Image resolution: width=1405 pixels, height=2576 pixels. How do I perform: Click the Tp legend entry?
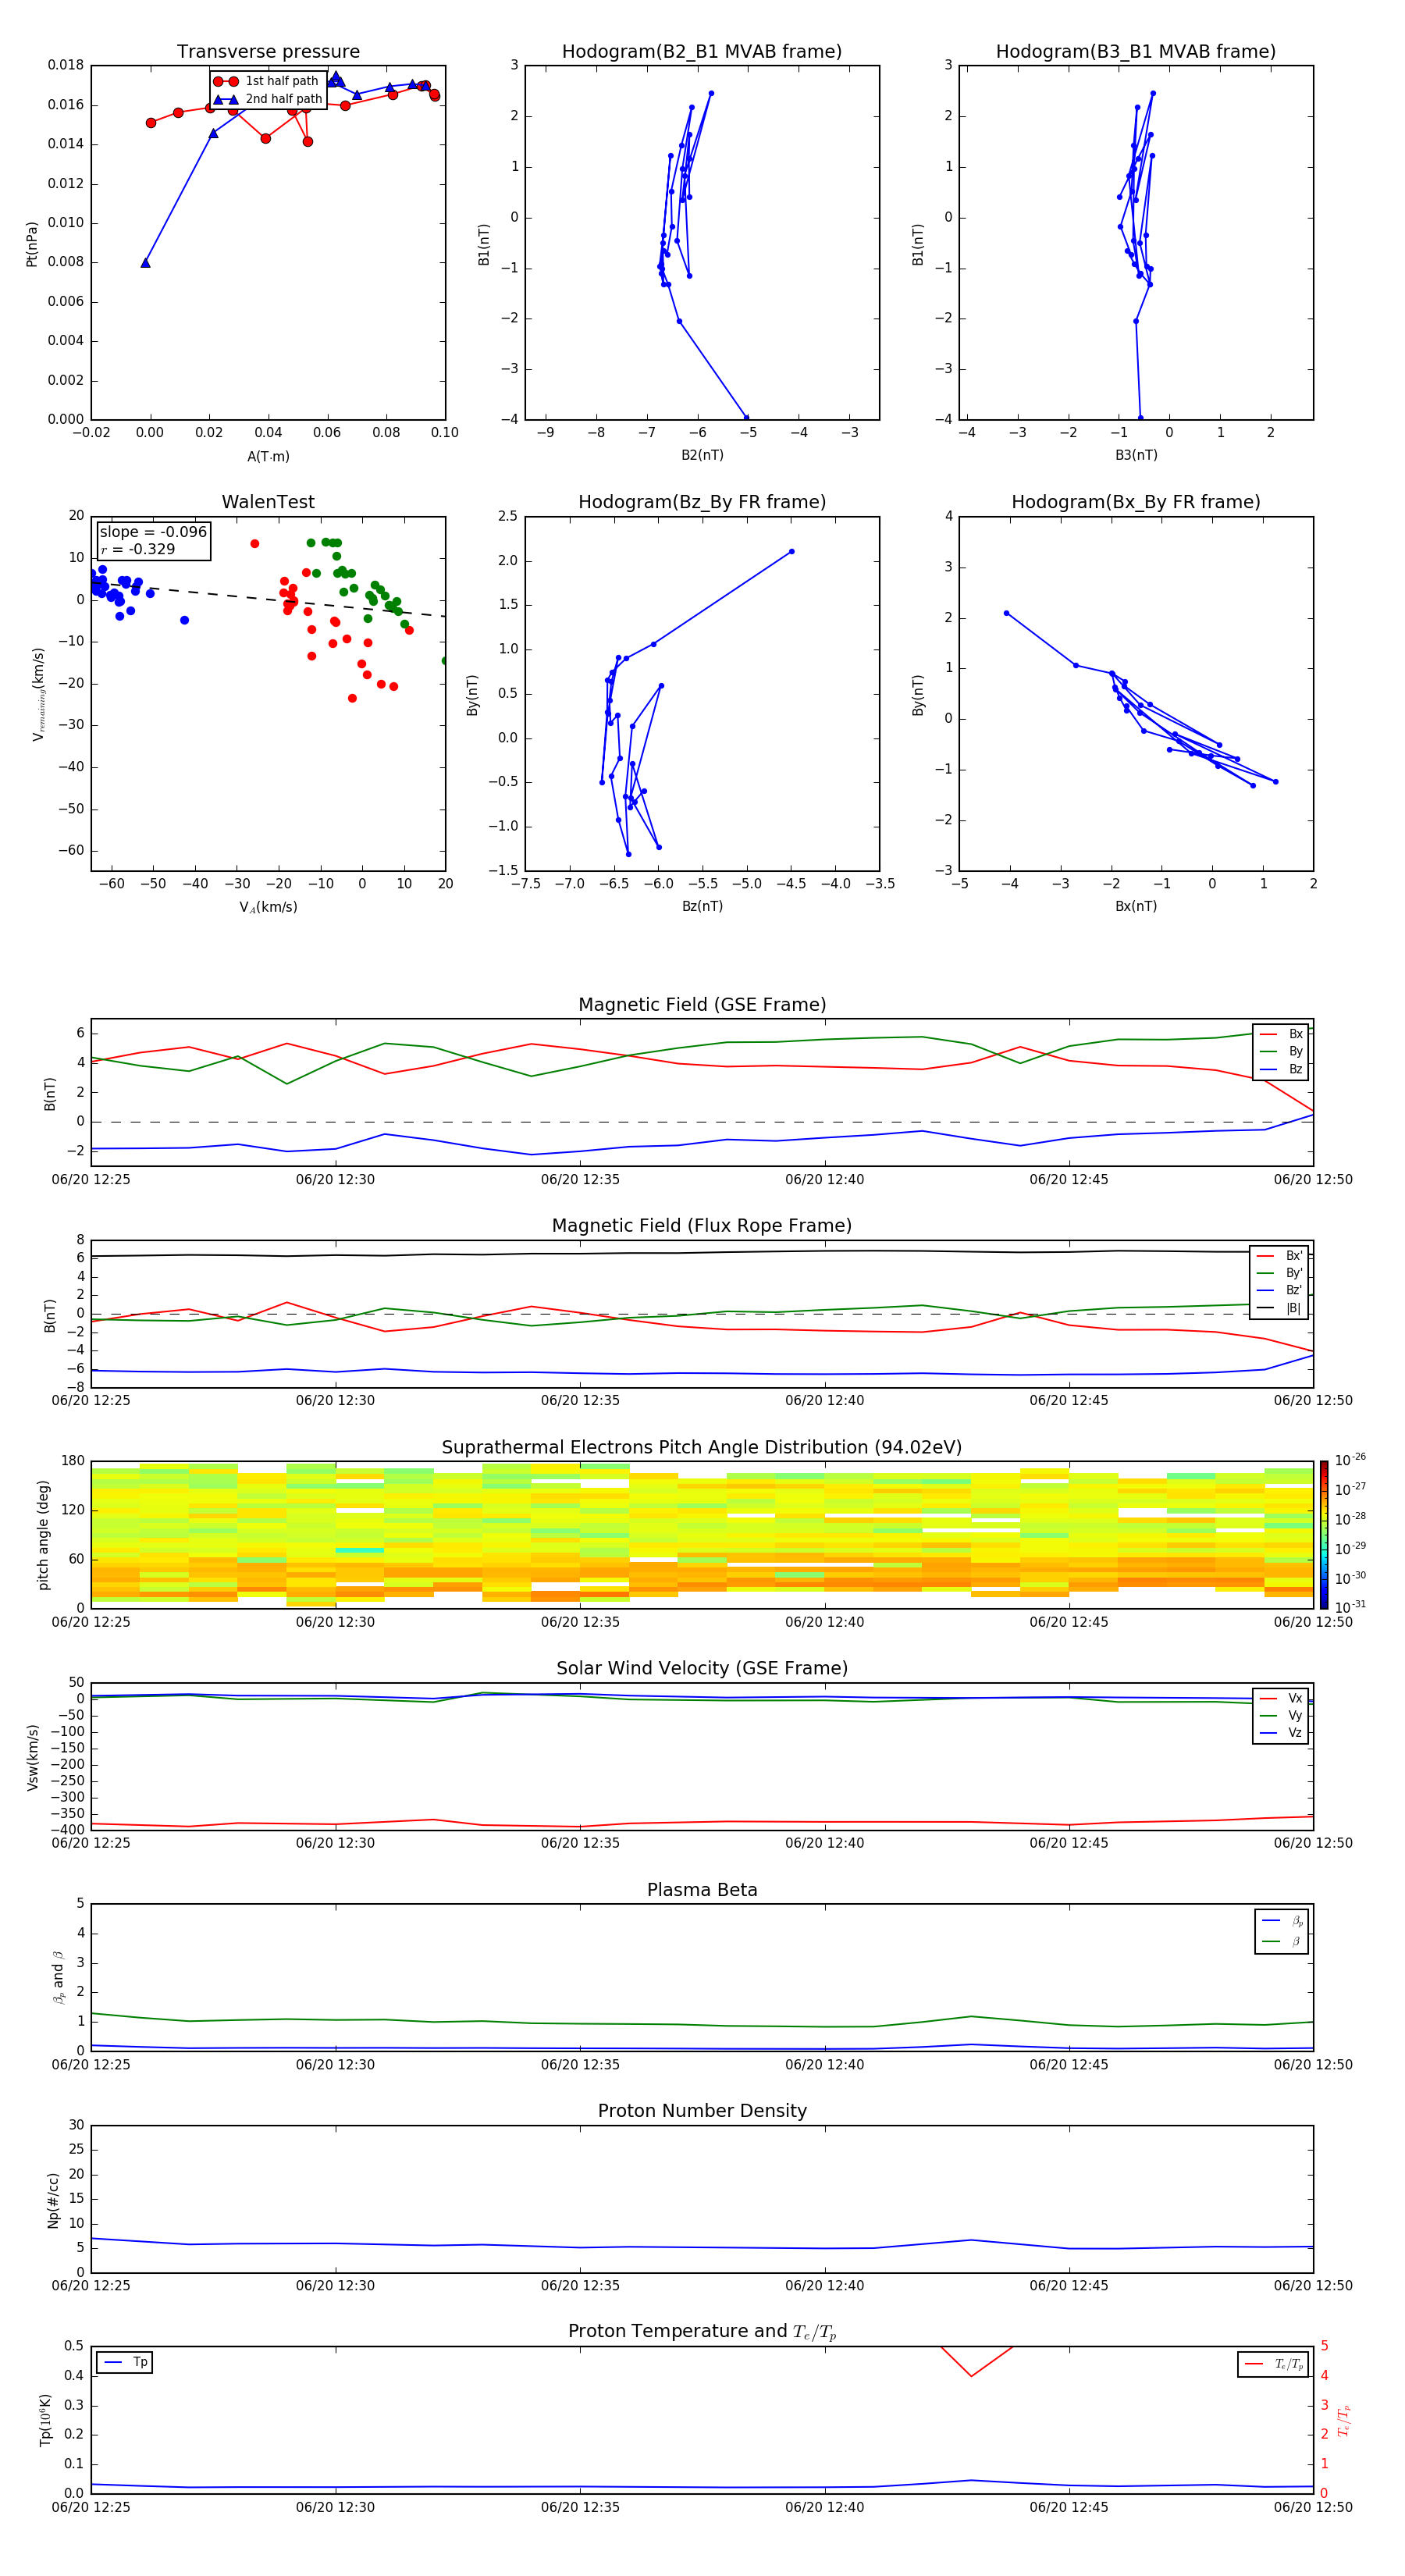click(x=125, y=2362)
